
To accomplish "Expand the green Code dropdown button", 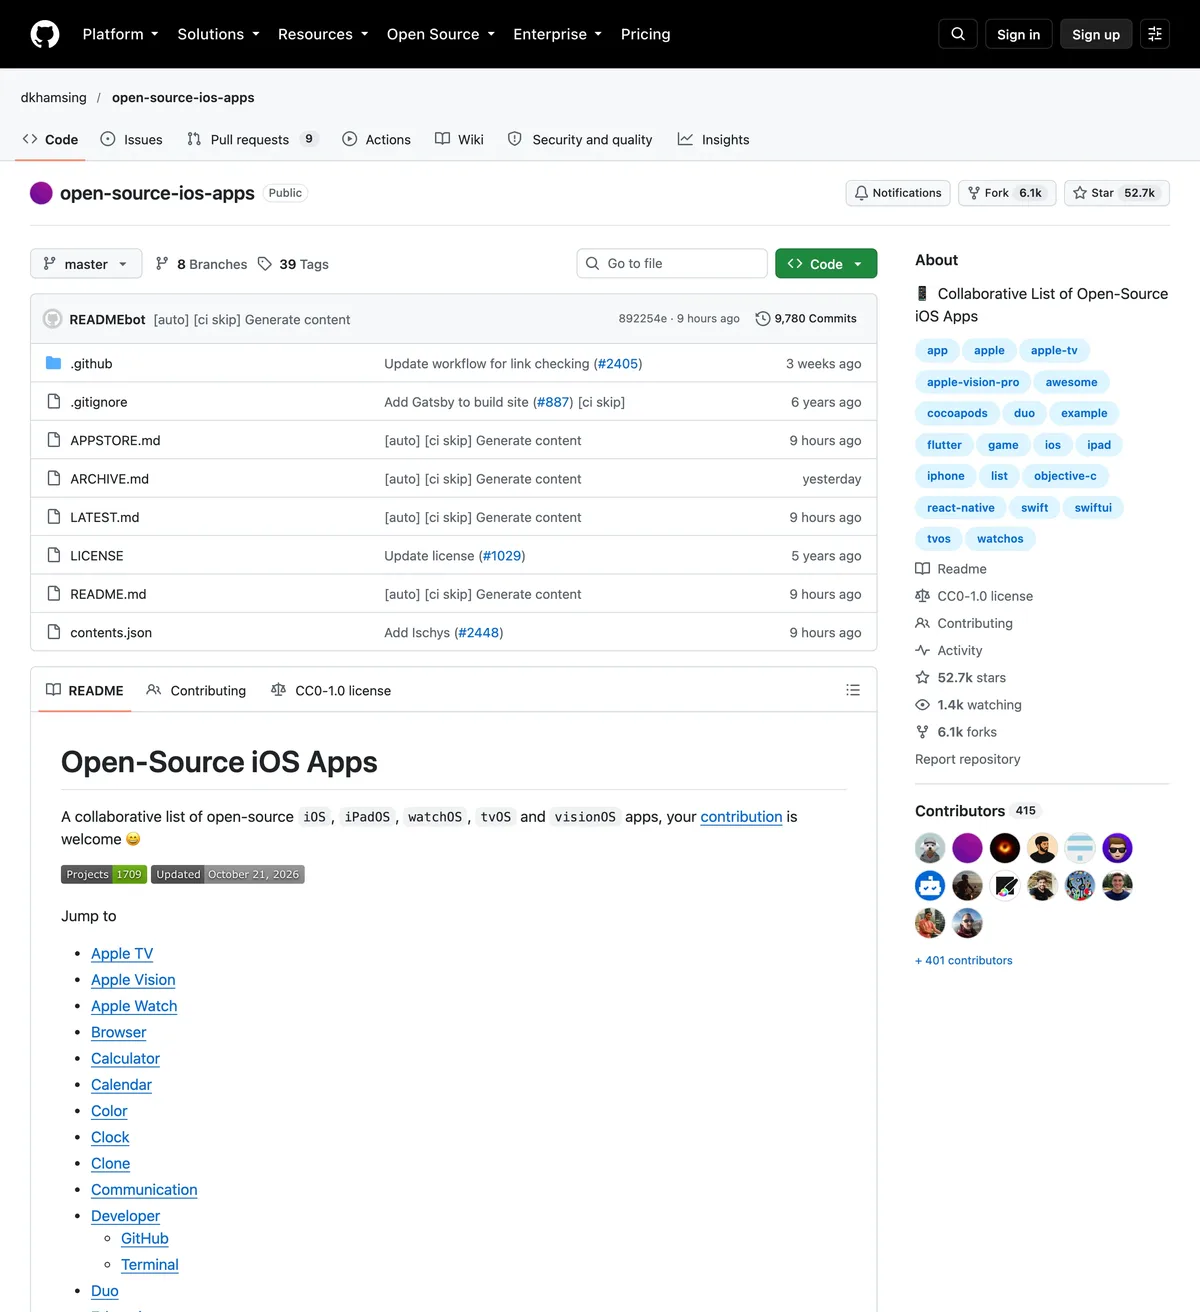I will [826, 264].
